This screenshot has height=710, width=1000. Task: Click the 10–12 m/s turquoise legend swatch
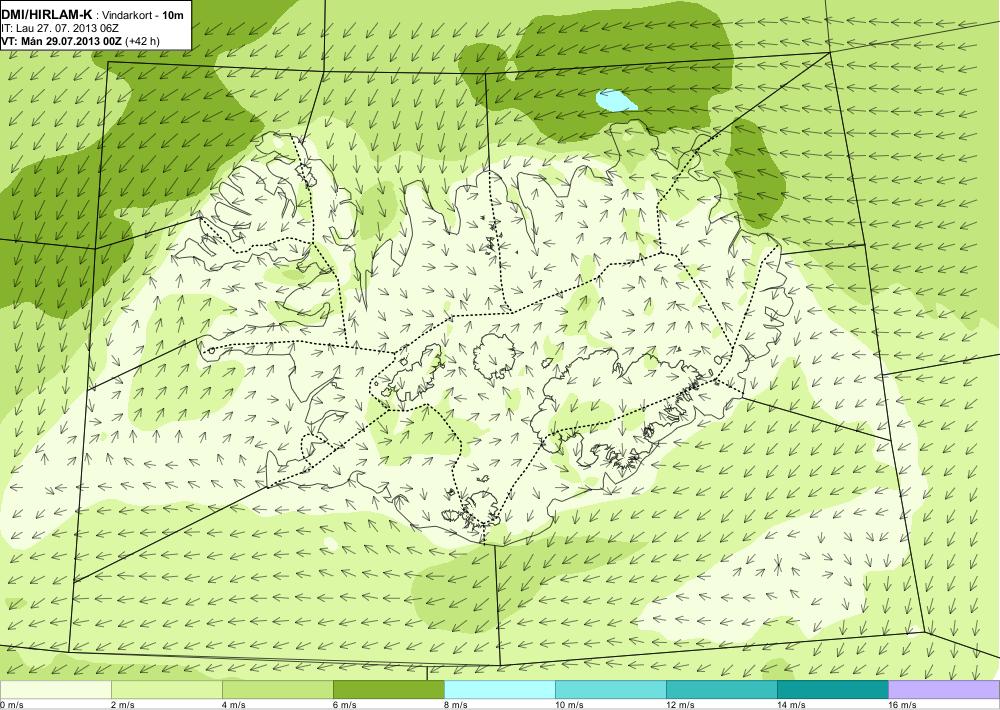coord(610,690)
